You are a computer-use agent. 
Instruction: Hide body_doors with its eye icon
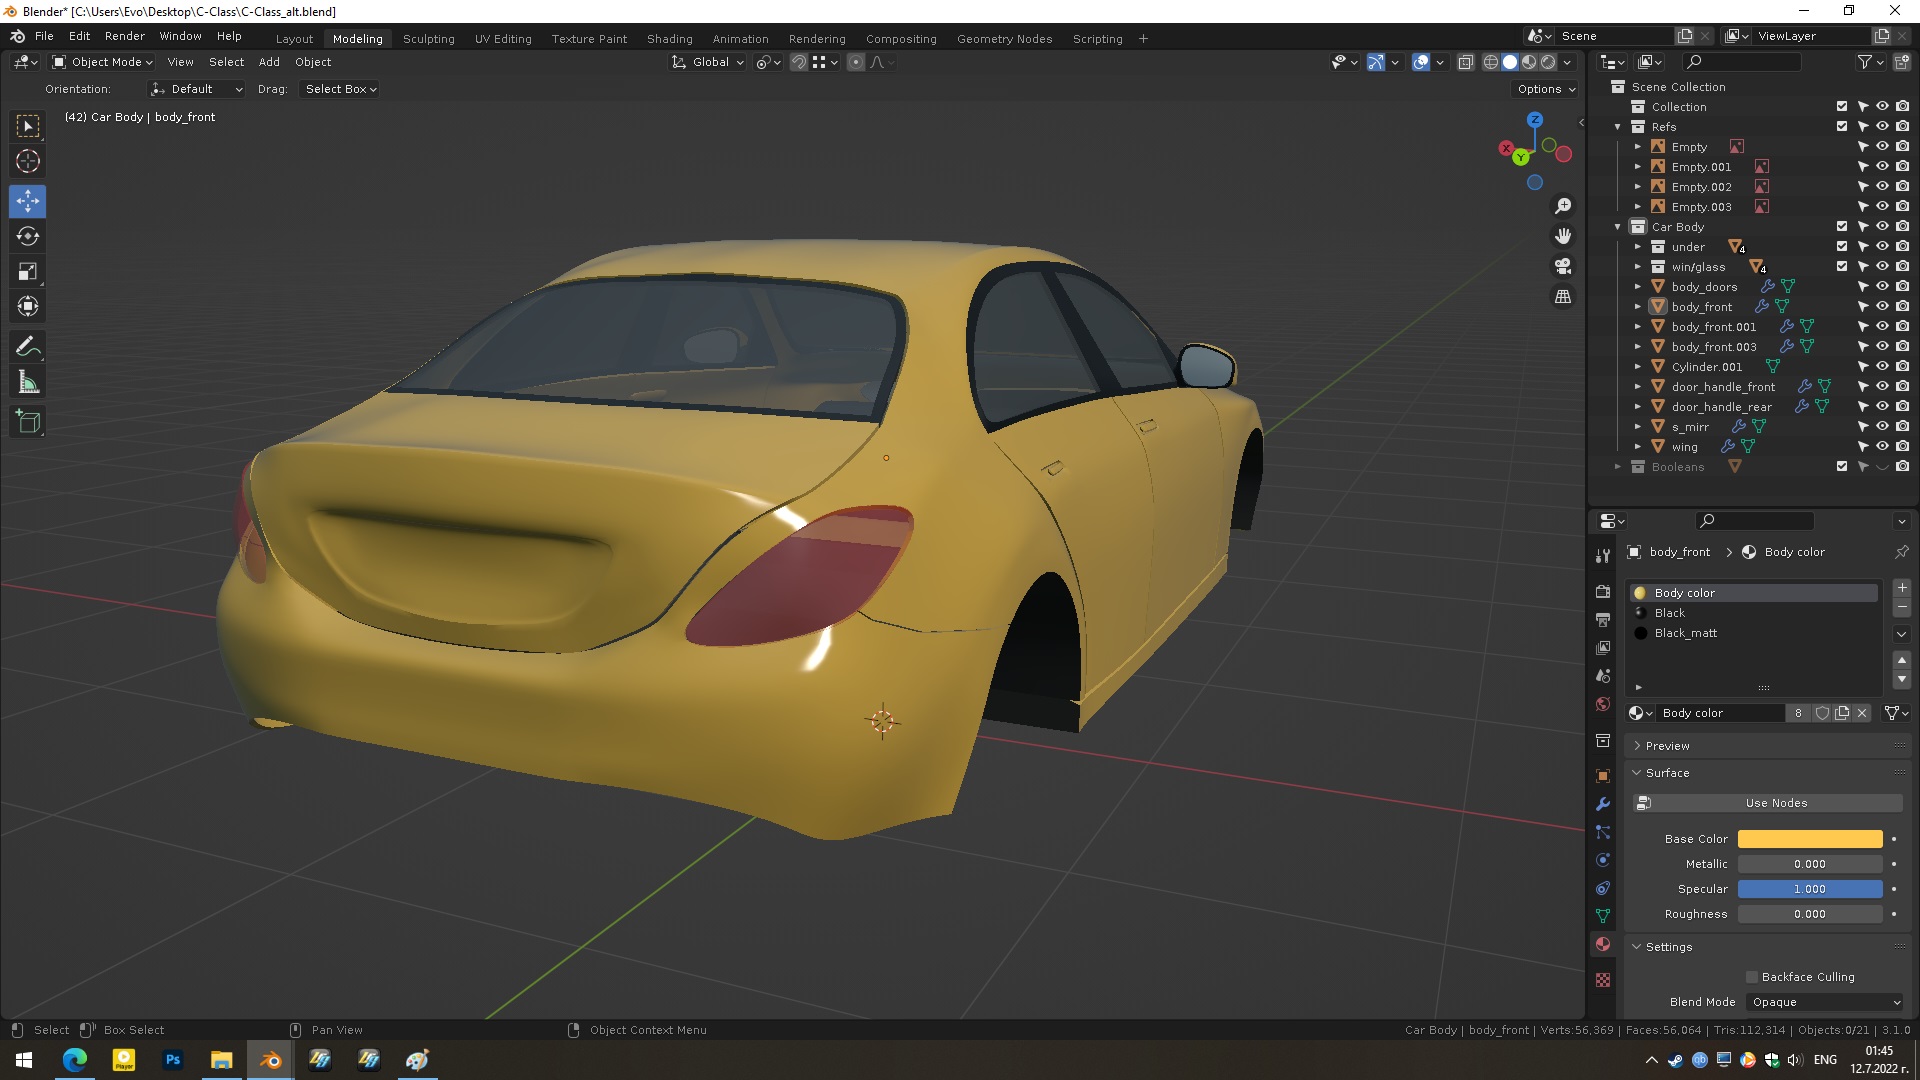tap(1882, 287)
